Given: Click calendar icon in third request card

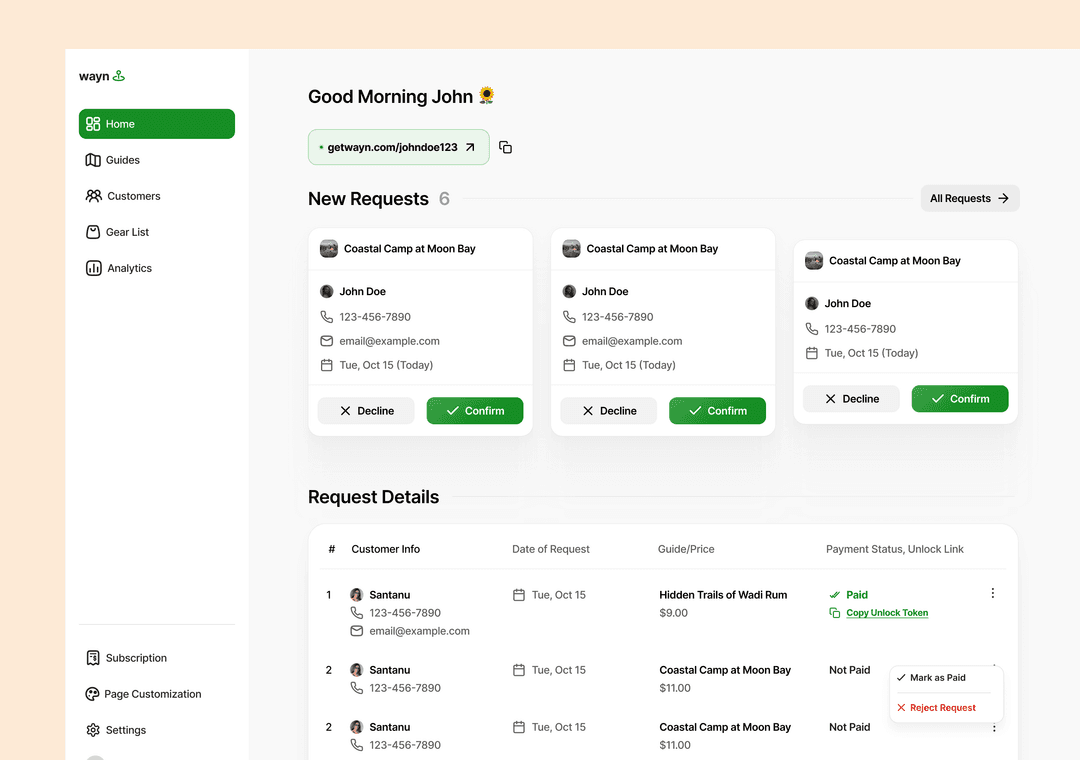Looking at the screenshot, I should pos(812,353).
